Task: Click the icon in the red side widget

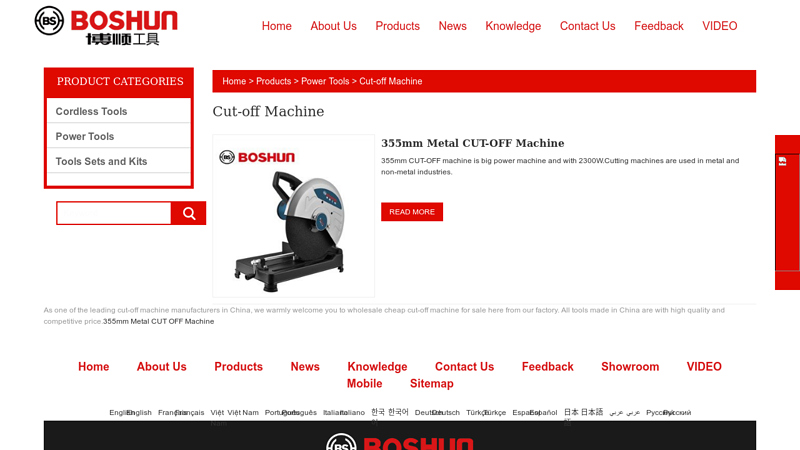Action: pyautogui.click(x=782, y=162)
